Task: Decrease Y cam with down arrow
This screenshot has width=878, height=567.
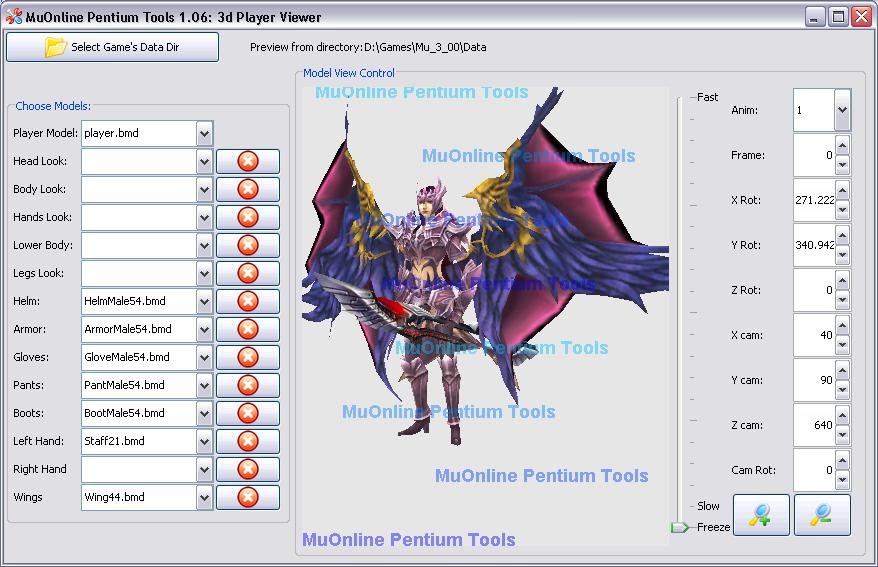Action: coord(842,390)
